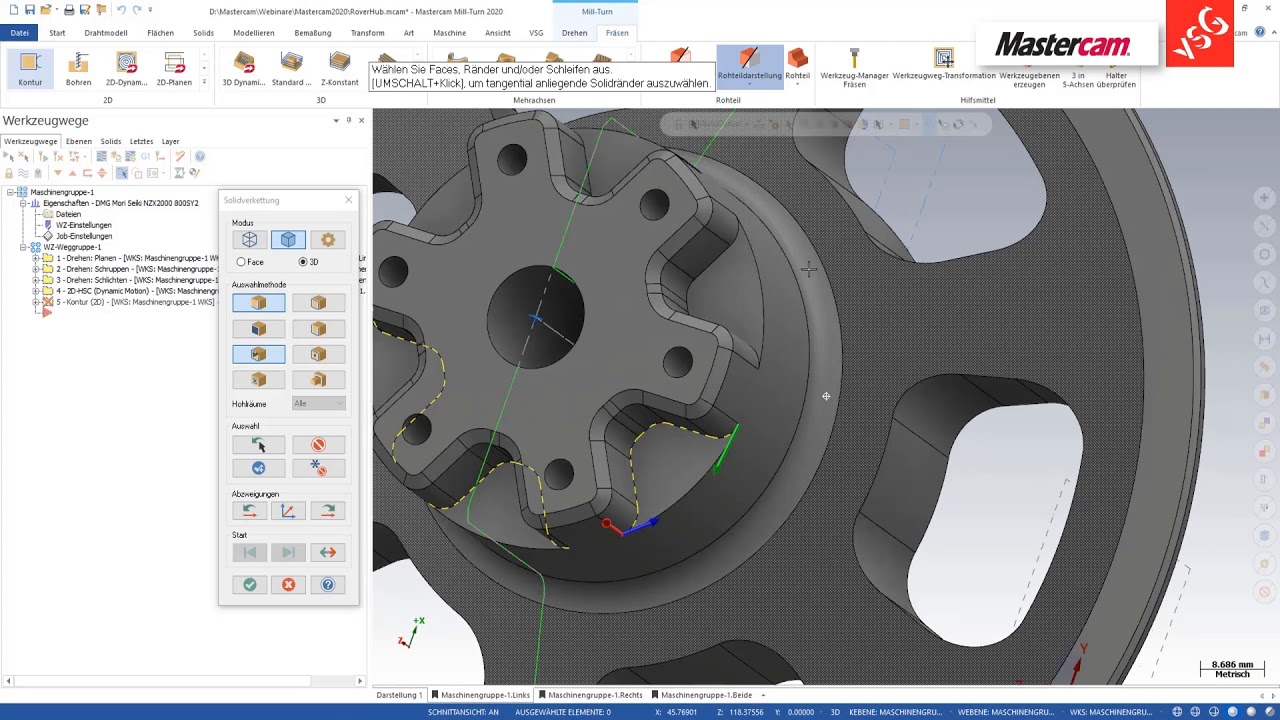Click 3D mode indicator in status bar
This screenshot has height=720, width=1280.
(835, 712)
